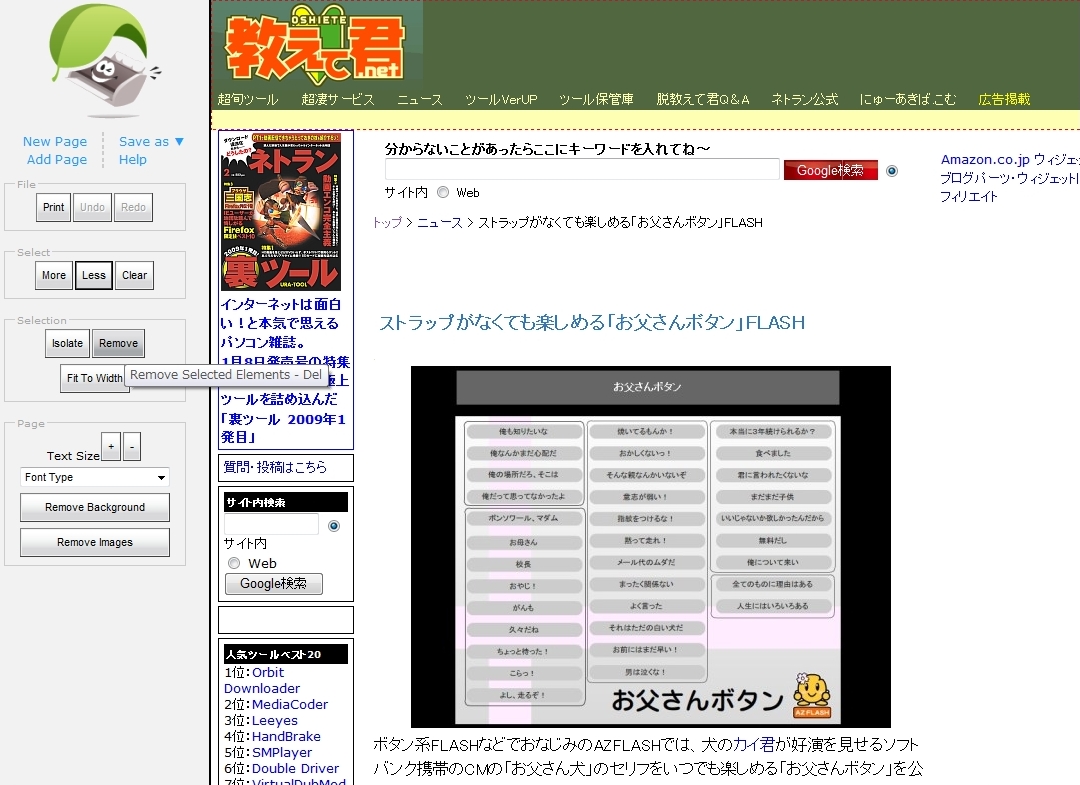The image size is (1080, 785).
Task: Select the Web radio in the sidebar search box
Action: (x=234, y=563)
